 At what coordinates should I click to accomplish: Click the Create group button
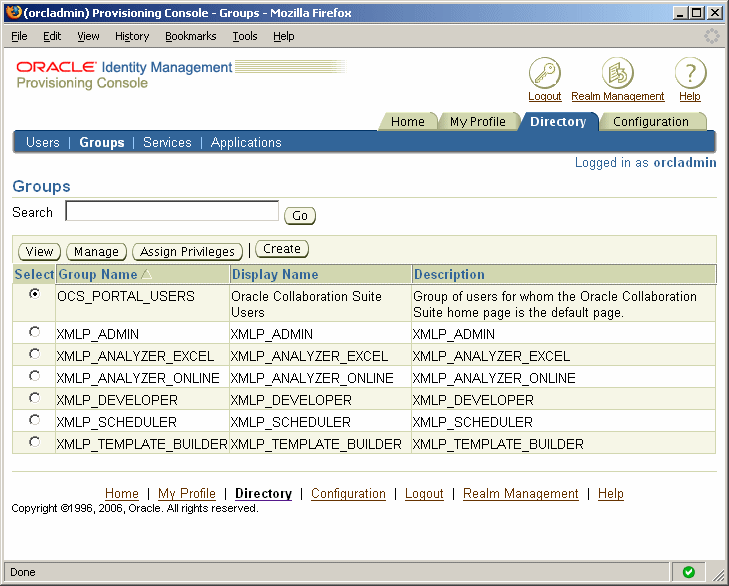click(282, 249)
